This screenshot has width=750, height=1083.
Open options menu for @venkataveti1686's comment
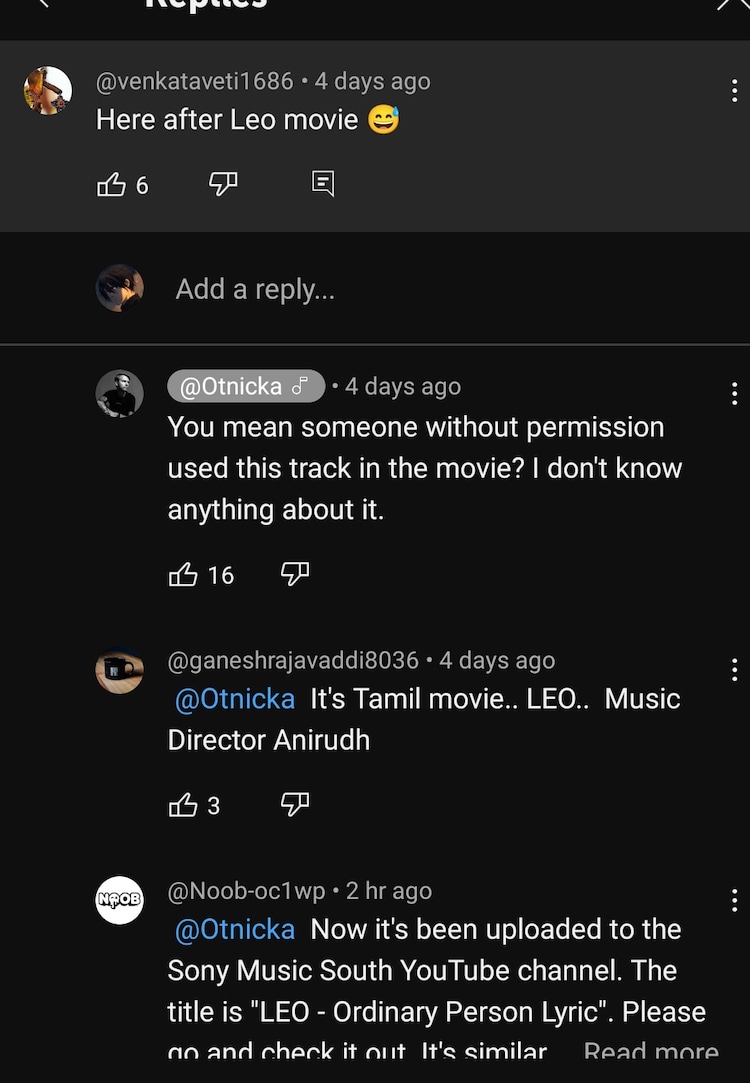[735, 91]
